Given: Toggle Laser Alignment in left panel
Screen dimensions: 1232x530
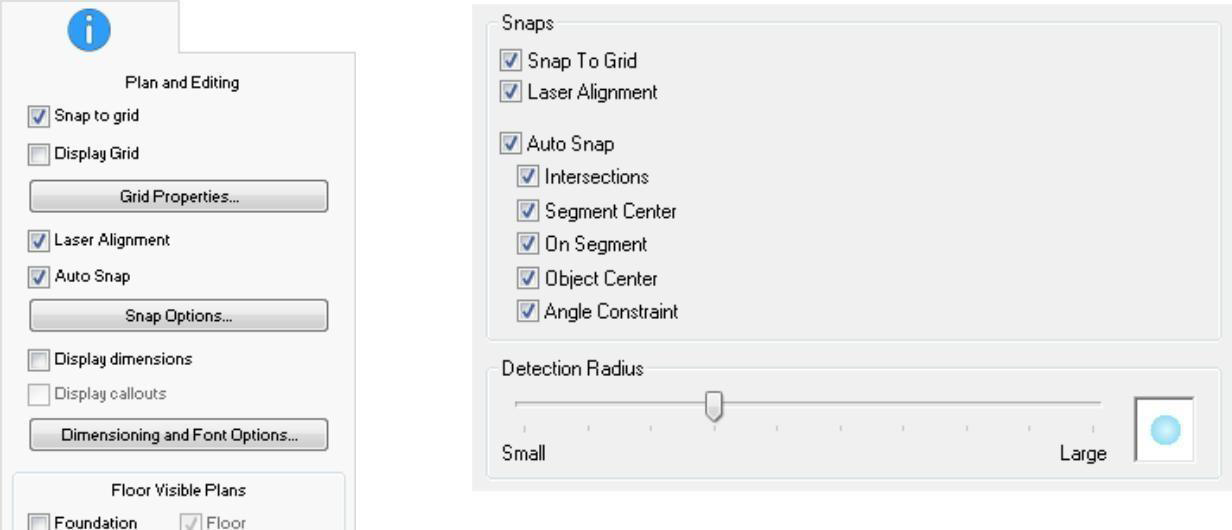Looking at the screenshot, I should point(38,241).
